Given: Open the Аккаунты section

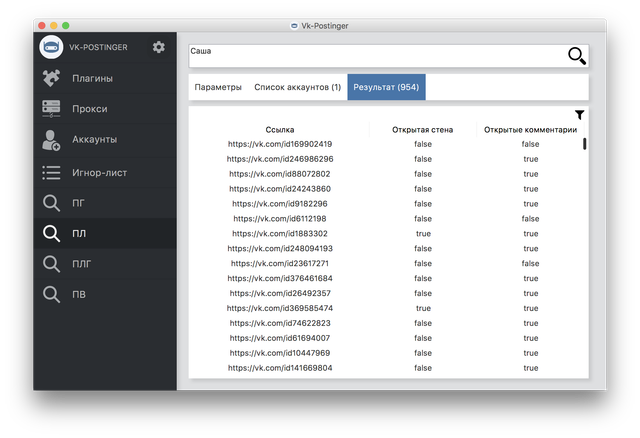Looking at the screenshot, I should point(105,140).
